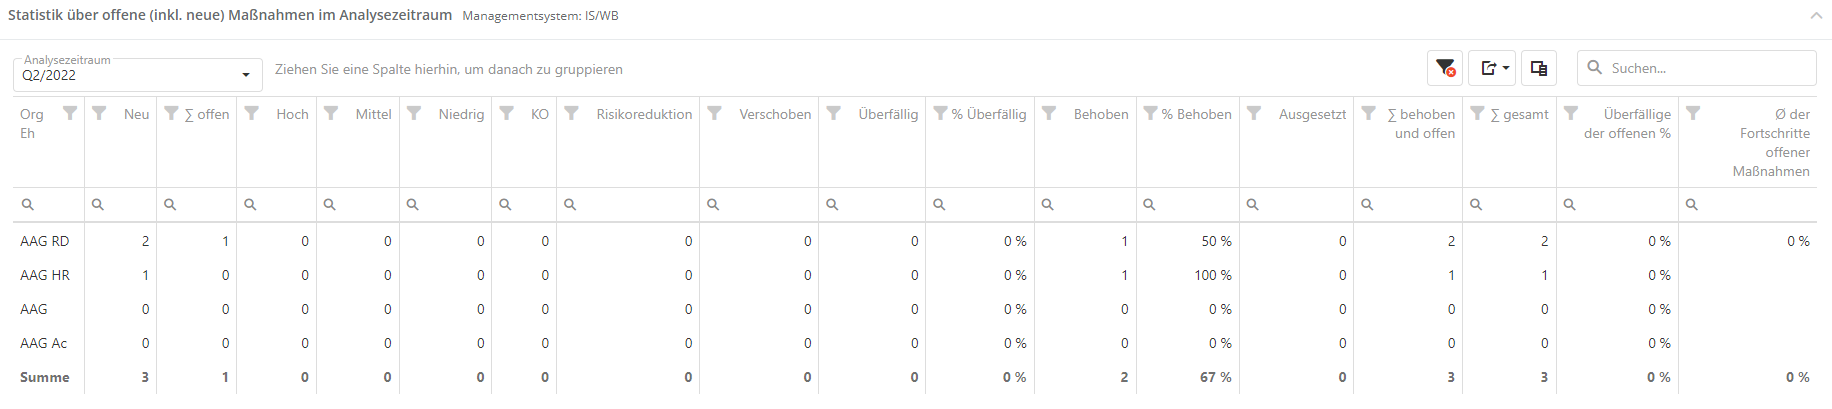Click the Verschoben column filter funnel

click(714, 113)
